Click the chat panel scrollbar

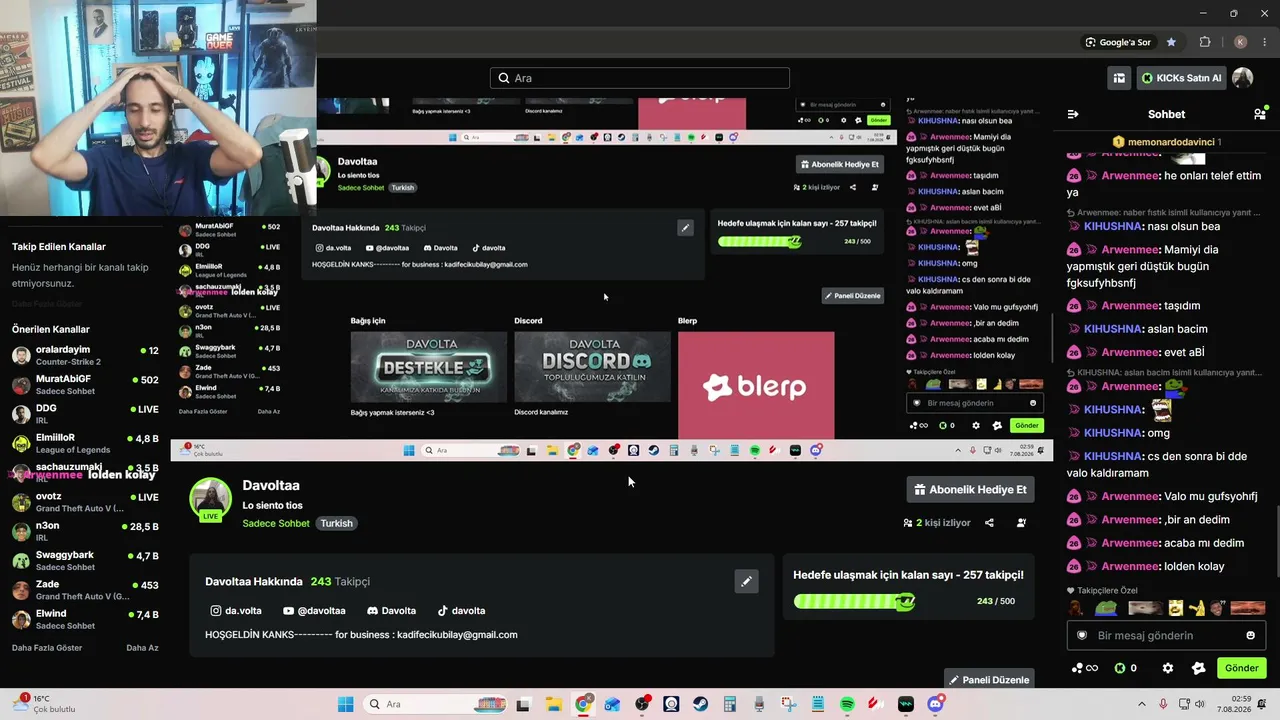[x=1276, y=541]
